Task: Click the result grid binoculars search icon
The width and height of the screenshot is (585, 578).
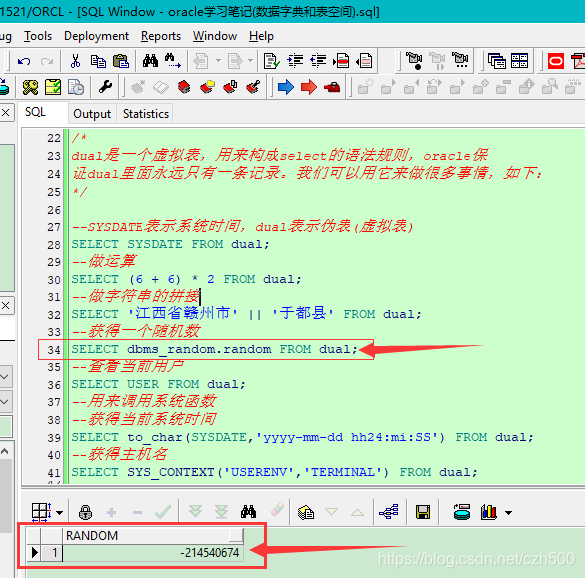Action: pyautogui.click(x=248, y=512)
